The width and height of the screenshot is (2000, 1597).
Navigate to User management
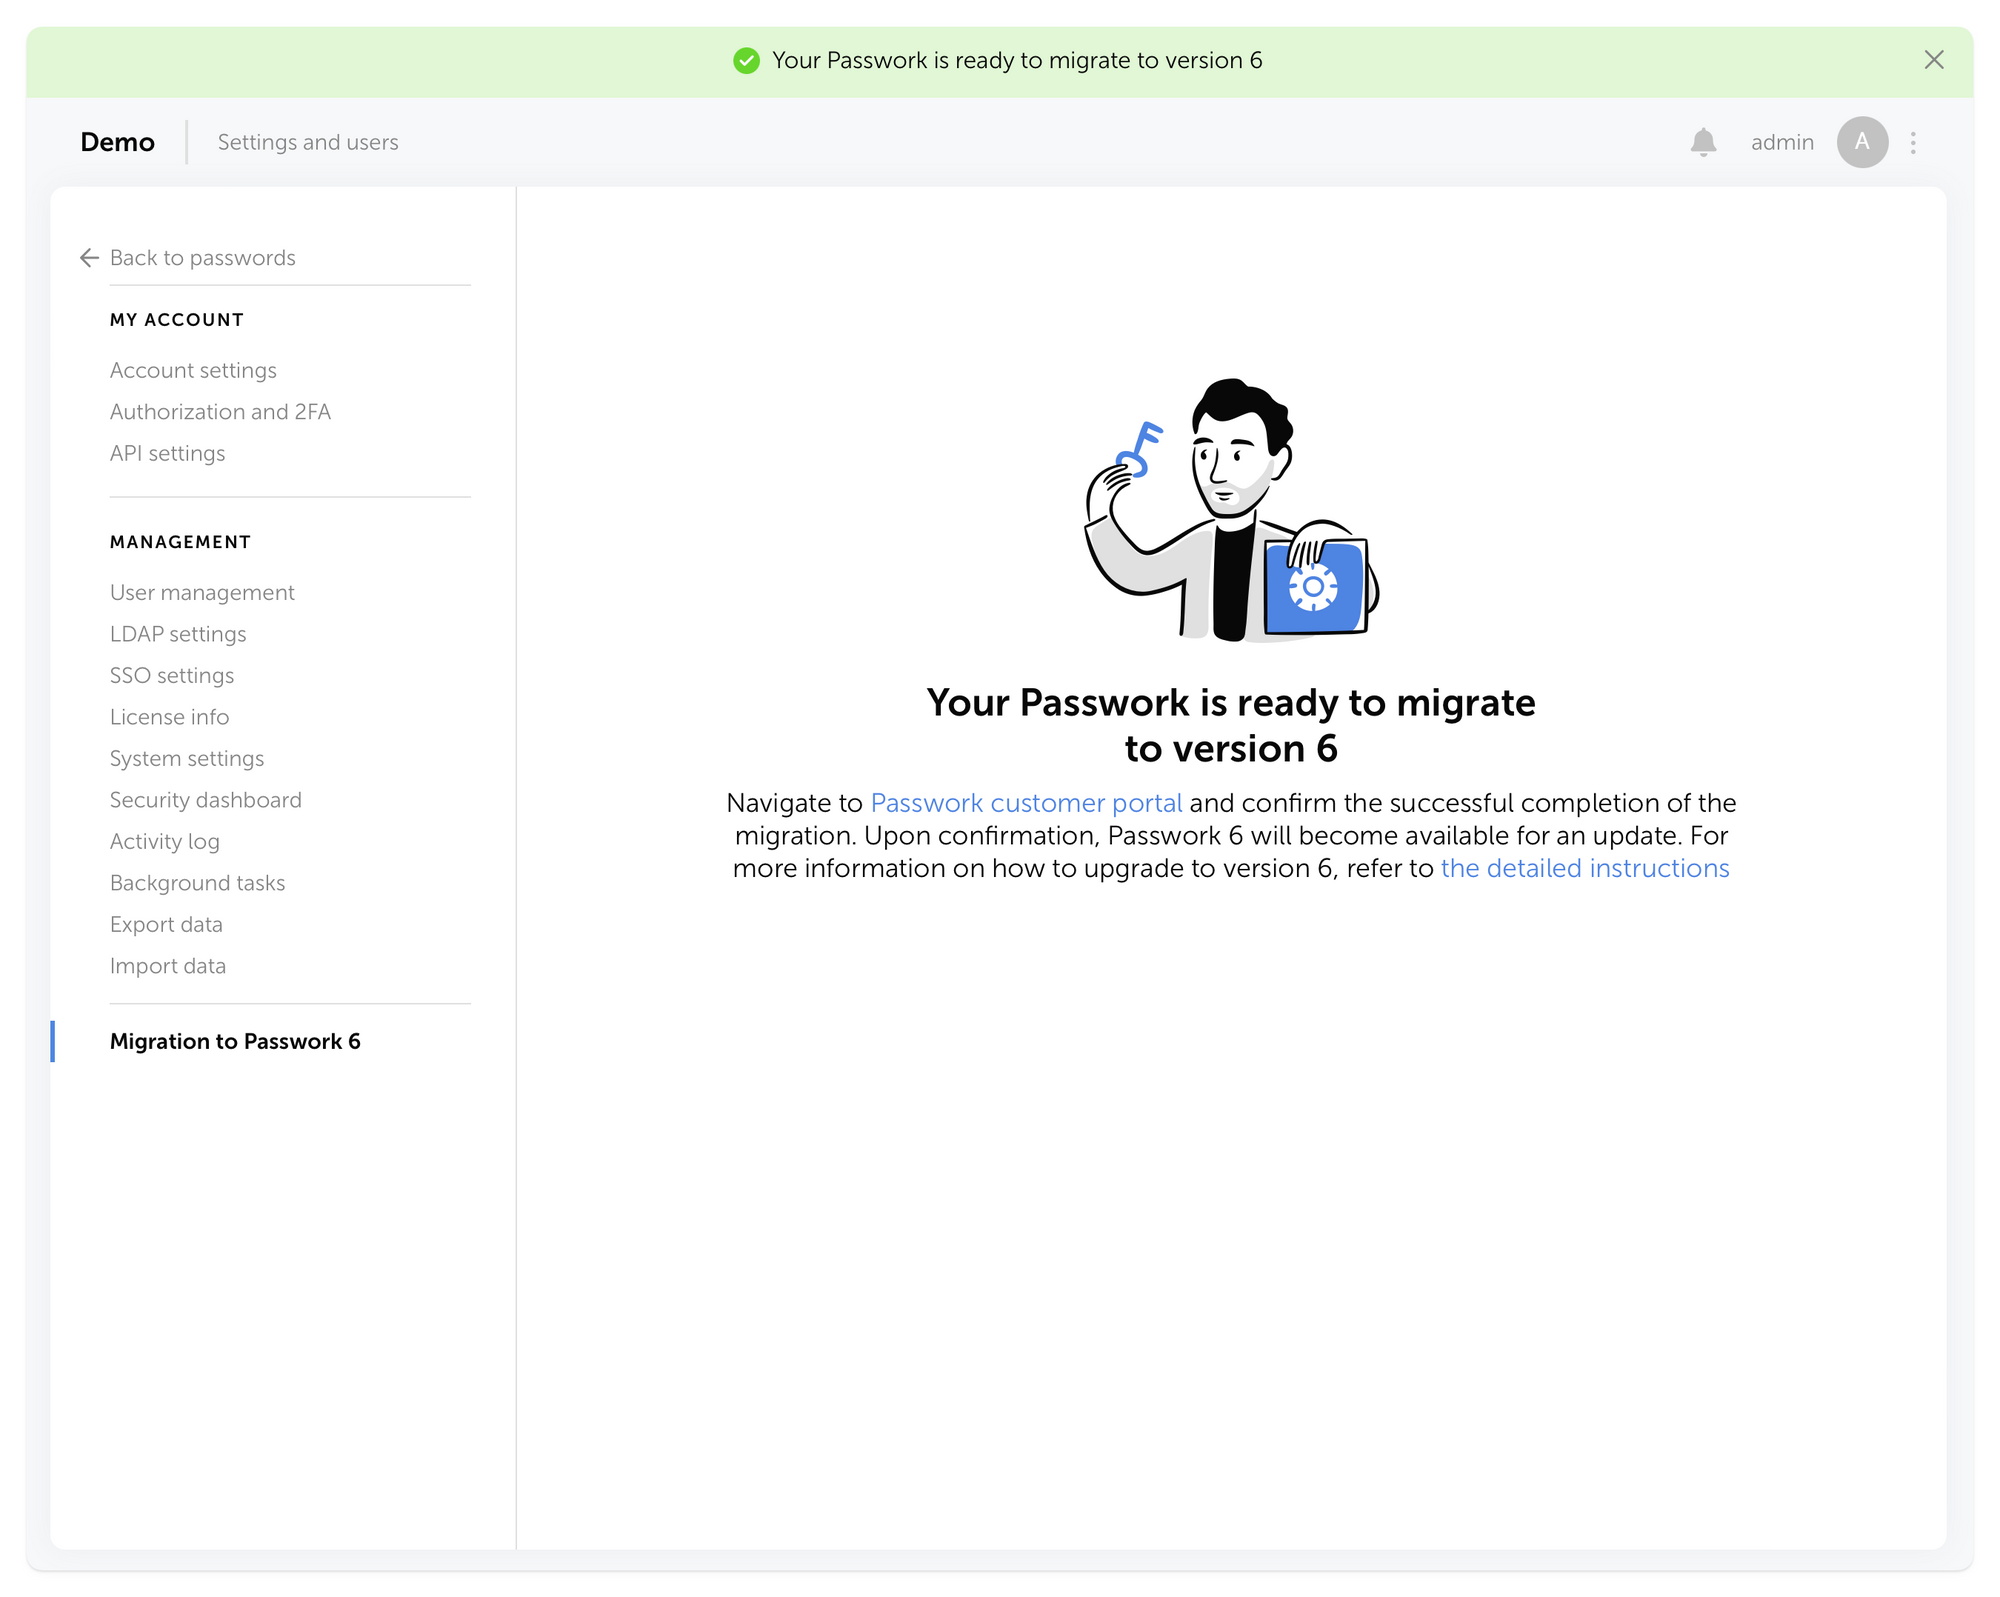click(201, 591)
